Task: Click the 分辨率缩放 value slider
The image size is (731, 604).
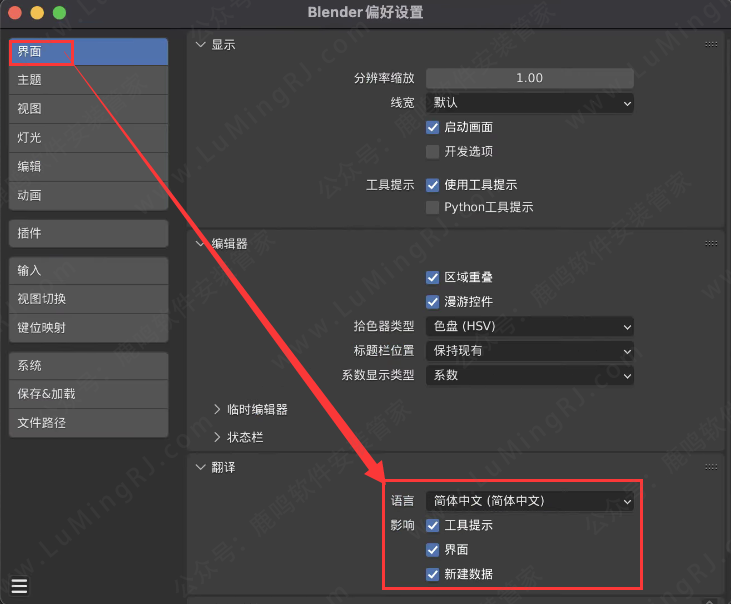Action: (x=529, y=78)
